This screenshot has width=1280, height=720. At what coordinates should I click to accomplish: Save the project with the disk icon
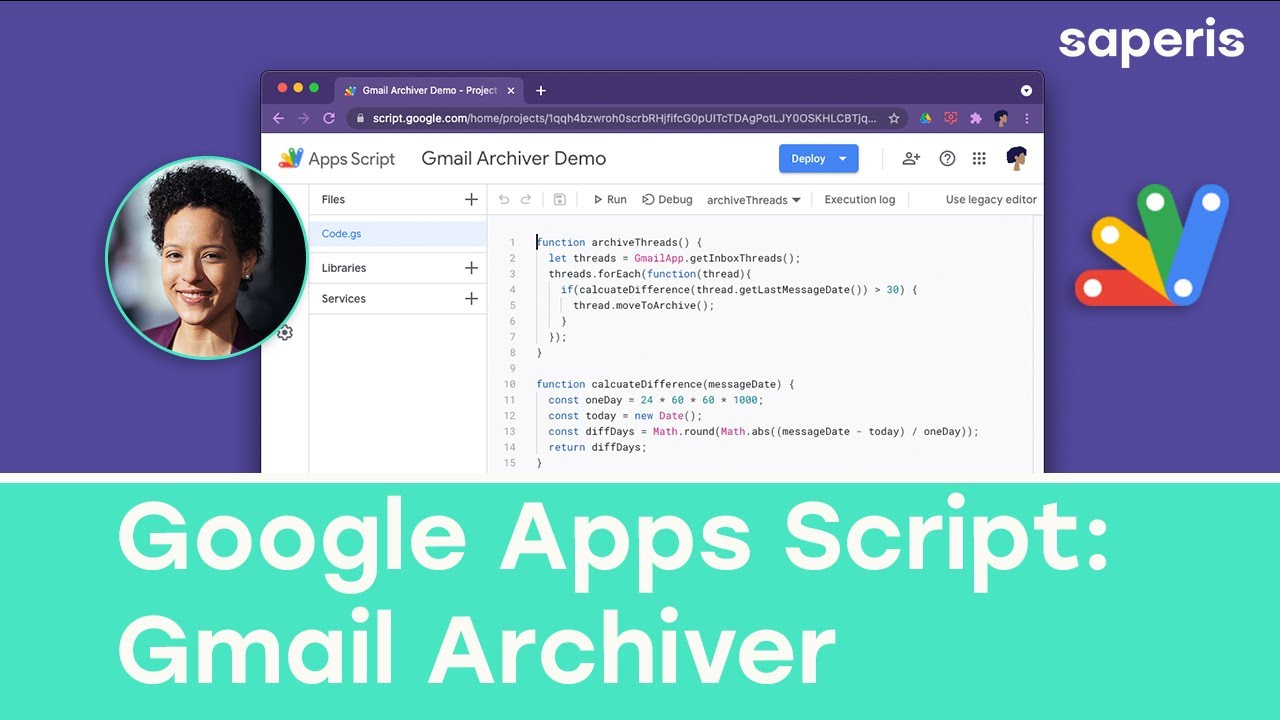click(559, 199)
